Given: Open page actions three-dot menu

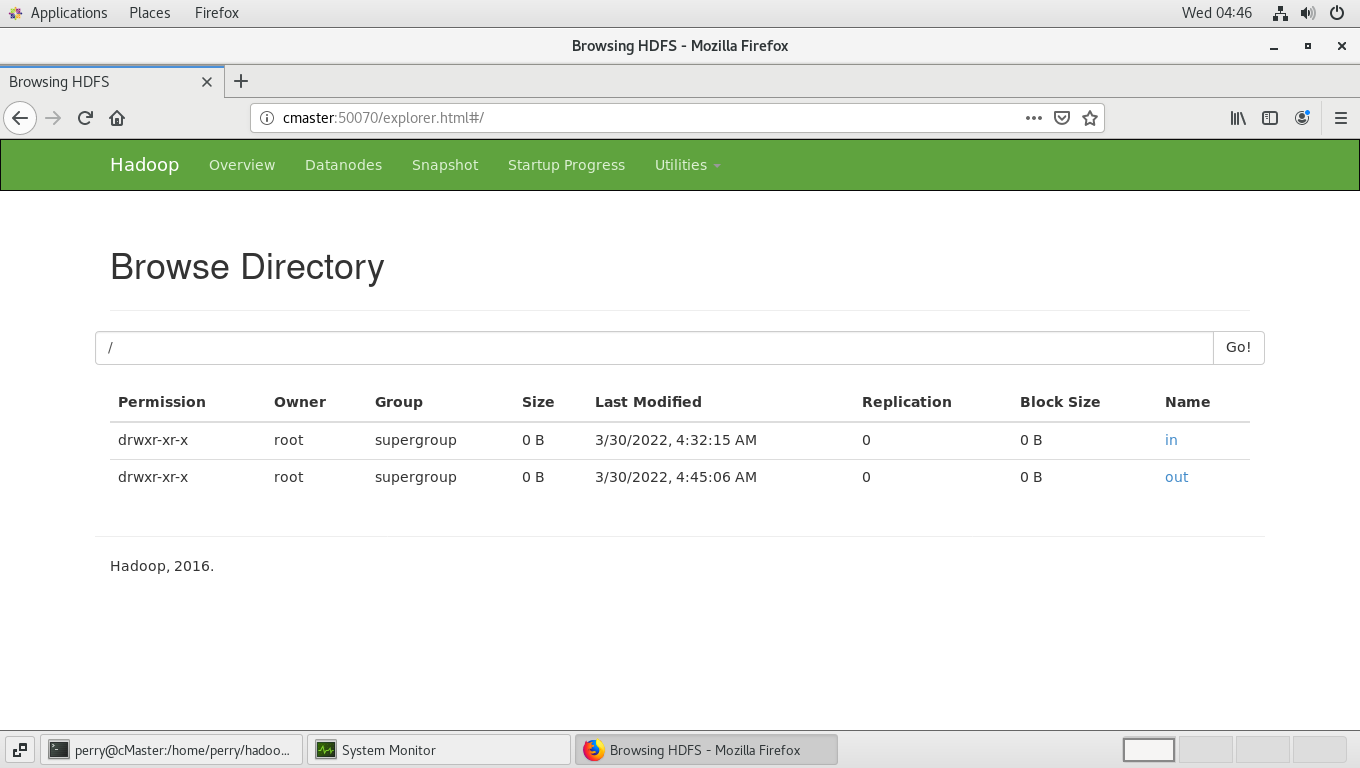Looking at the screenshot, I should pos(1034,118).
